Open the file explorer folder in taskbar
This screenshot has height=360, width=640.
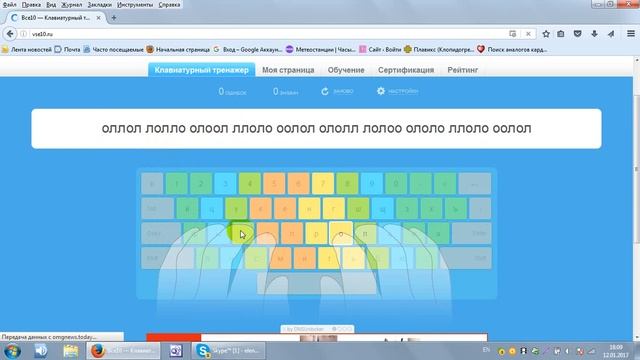coord(70,351)
